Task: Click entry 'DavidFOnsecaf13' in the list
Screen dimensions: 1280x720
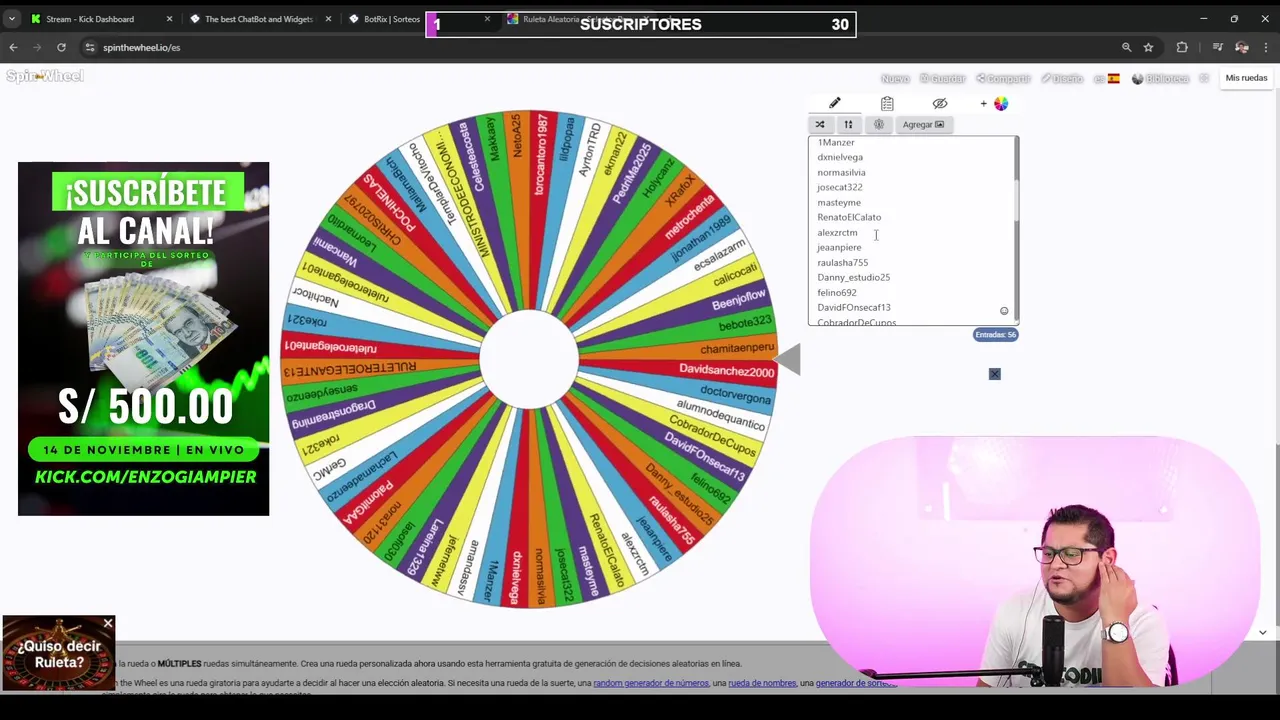Action: point(853,307)
